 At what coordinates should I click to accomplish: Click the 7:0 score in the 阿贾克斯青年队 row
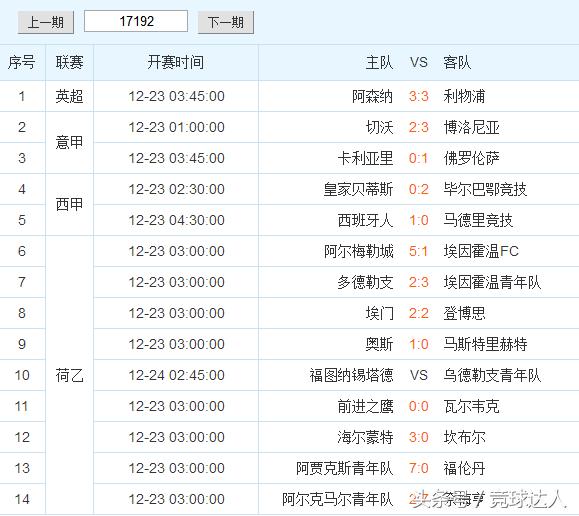coord(418,469)
